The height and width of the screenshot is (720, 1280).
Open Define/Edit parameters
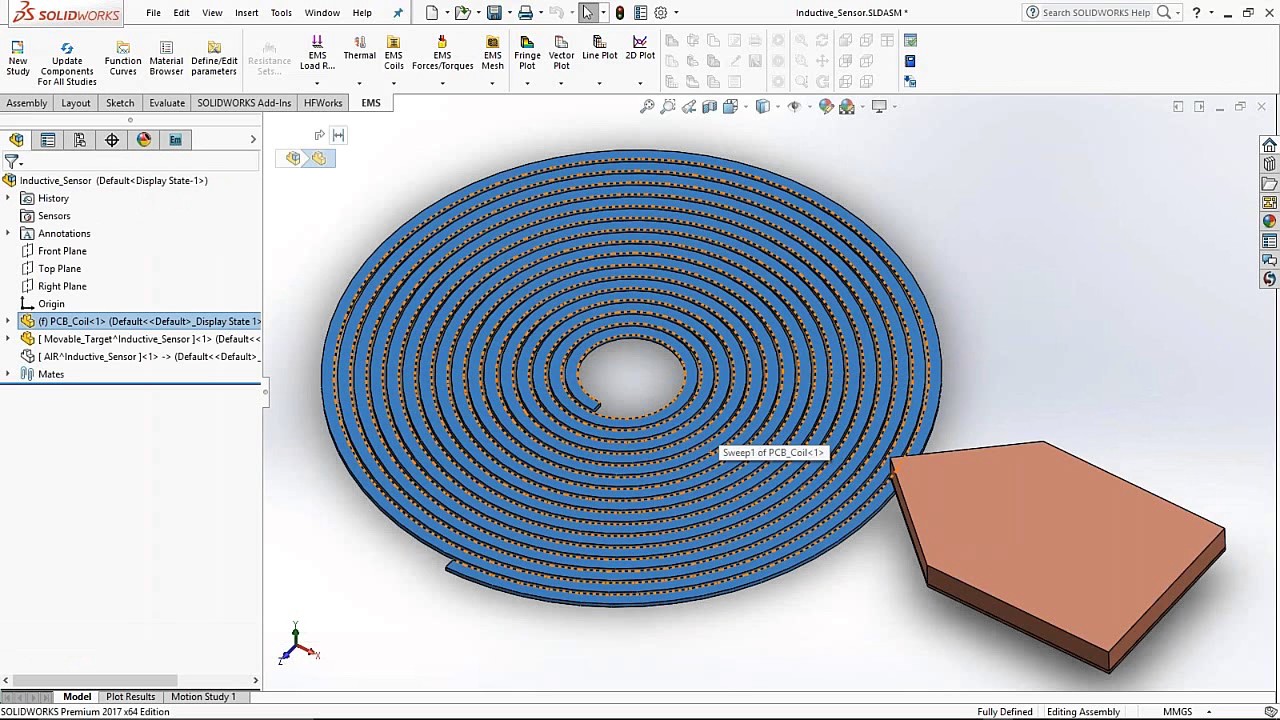214,59
